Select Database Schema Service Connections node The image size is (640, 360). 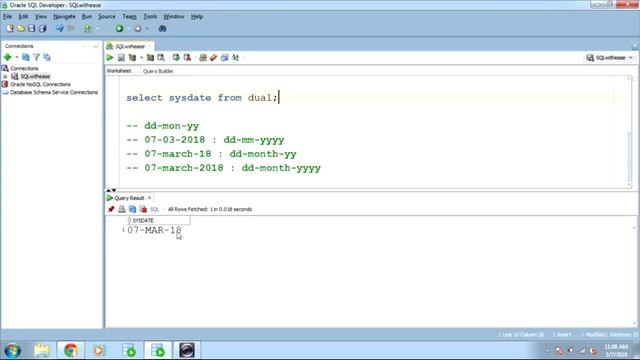tap(53, 92)
